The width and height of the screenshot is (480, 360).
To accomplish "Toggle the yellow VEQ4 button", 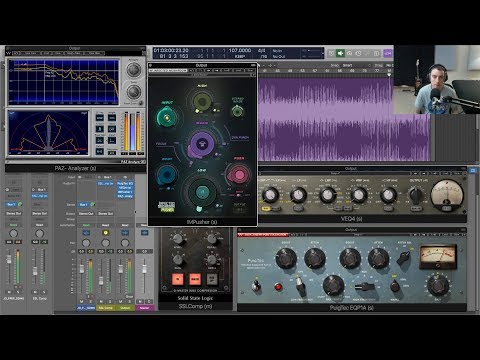I will pos(266,209).
